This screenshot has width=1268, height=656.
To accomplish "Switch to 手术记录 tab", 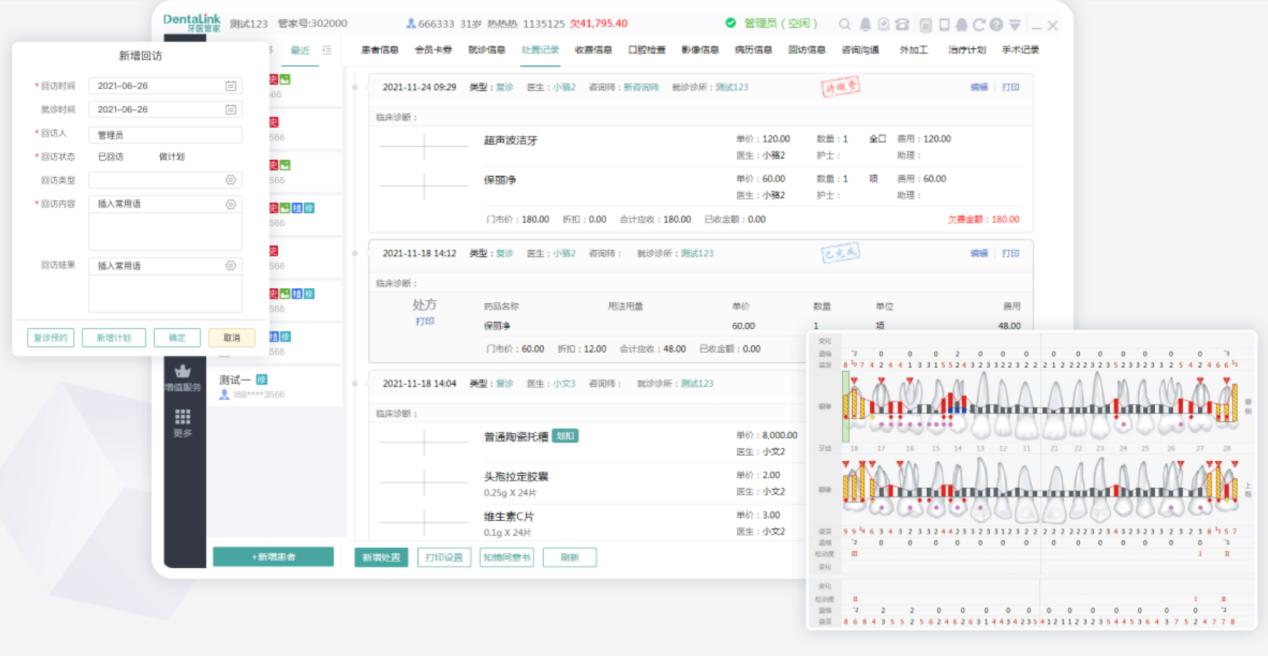I will coord(1020,50).
